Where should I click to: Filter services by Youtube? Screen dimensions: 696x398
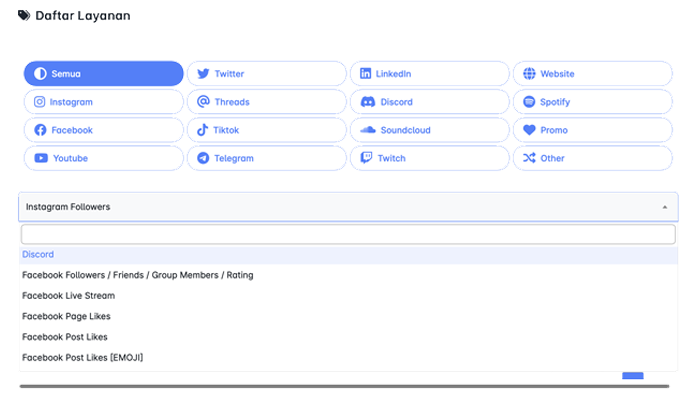(103, 158)
